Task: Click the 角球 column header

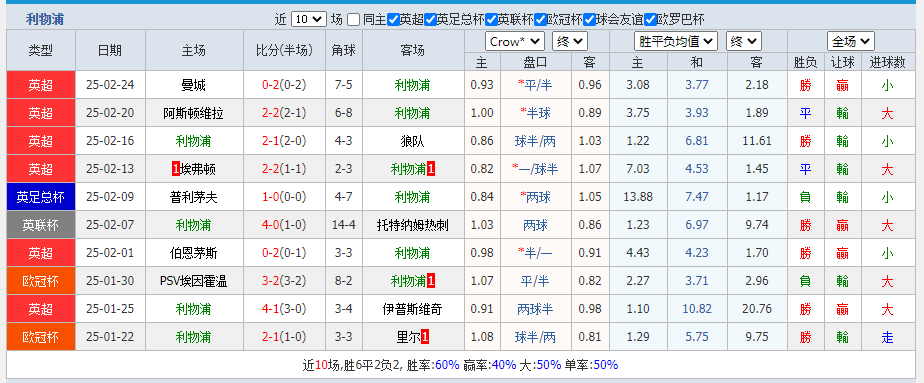Action: point(344,51)
